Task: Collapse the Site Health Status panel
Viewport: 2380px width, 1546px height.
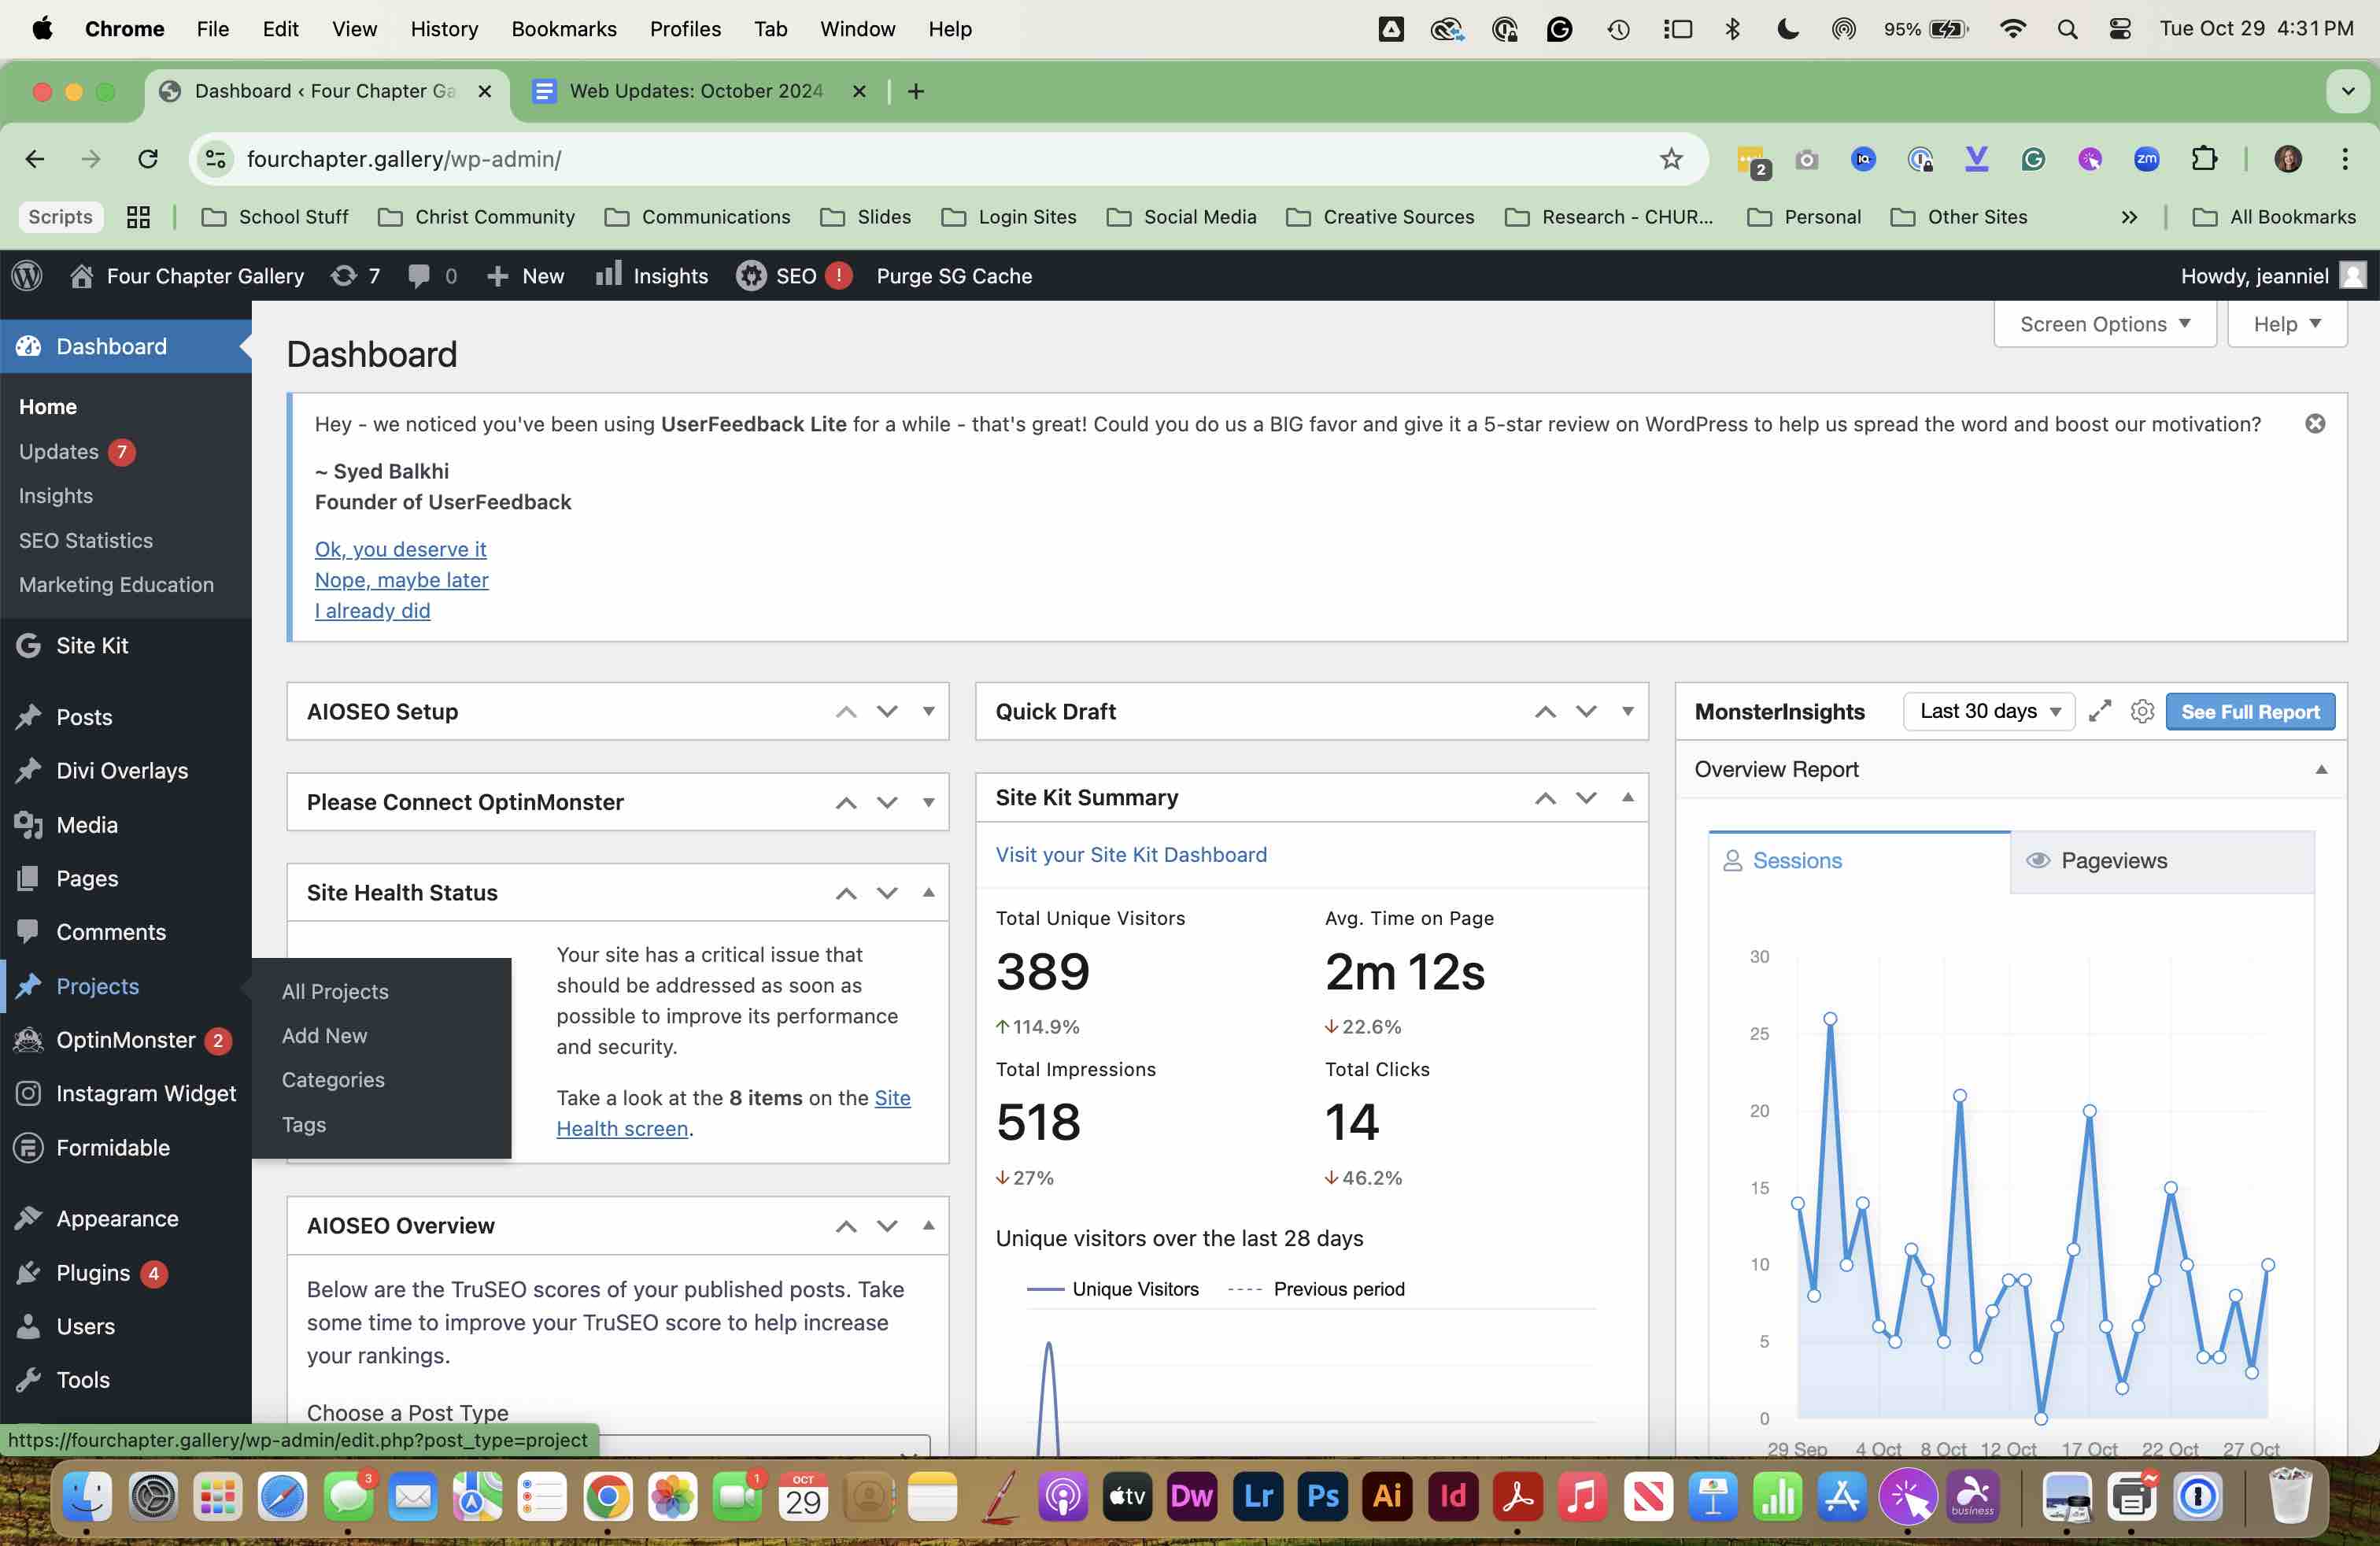Action: (929, 892)
